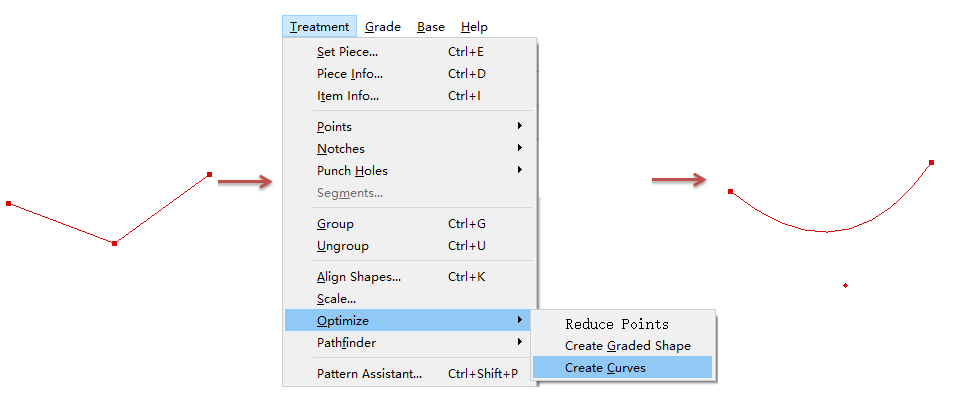
Task: Choose Create Graded Shape option
Action: click(627, 346)
